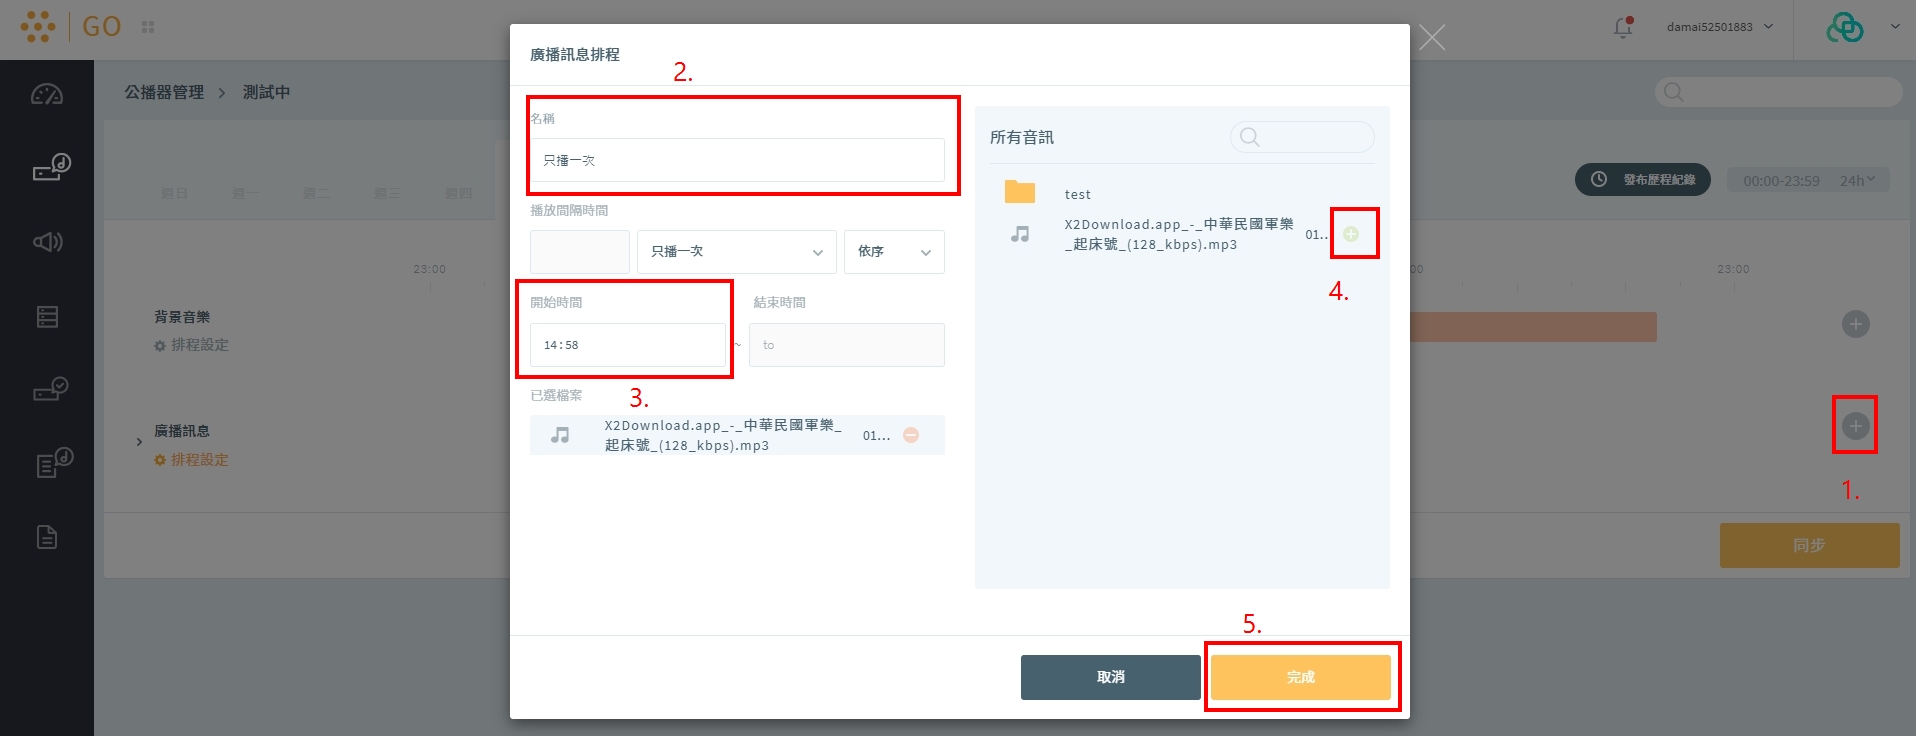Image resolution: width=1916 pixels, height=736 pixels.
Task: Click the 取消 button
Action: point(1110,677)
